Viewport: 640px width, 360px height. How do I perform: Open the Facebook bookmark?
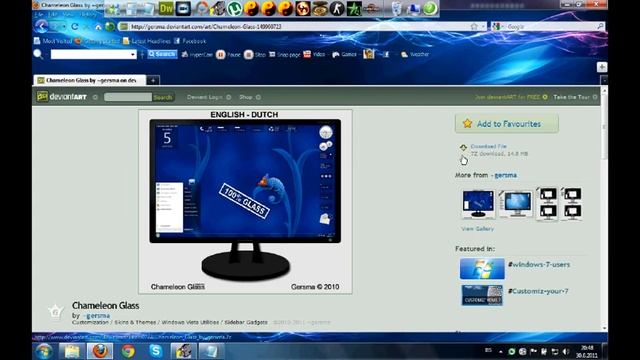click(x=190, y=41)
